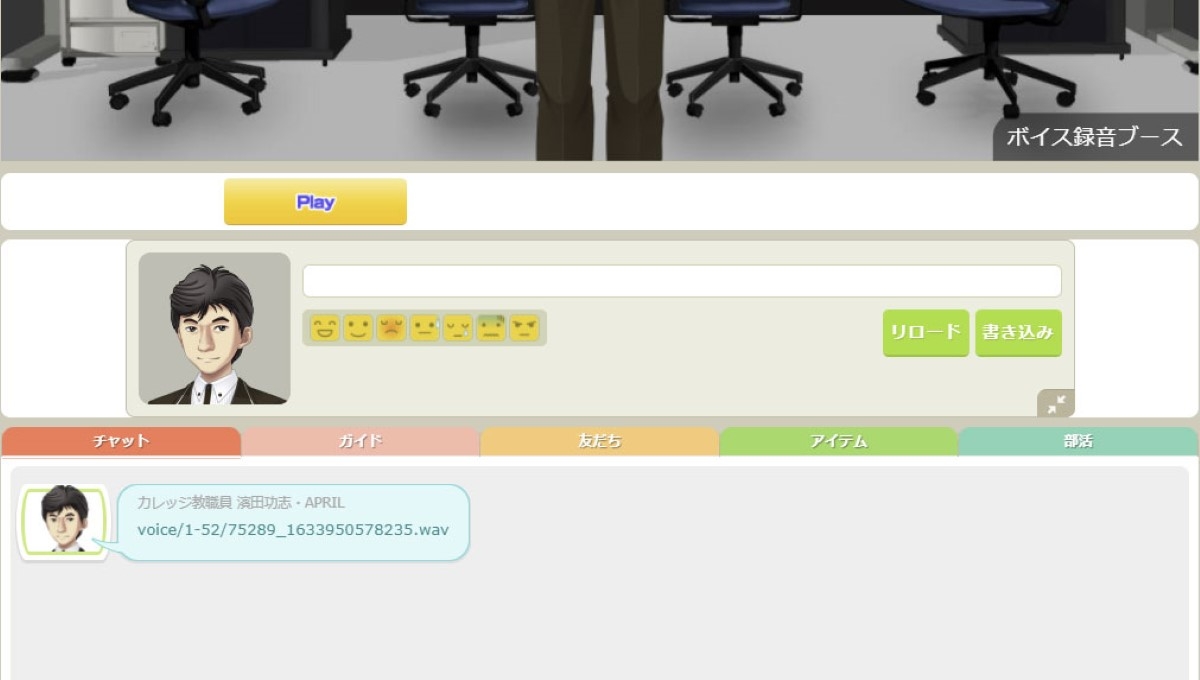Switch to the チャット tab
This screenshot has width=1200, height=680.
click(x=121, y=442)
